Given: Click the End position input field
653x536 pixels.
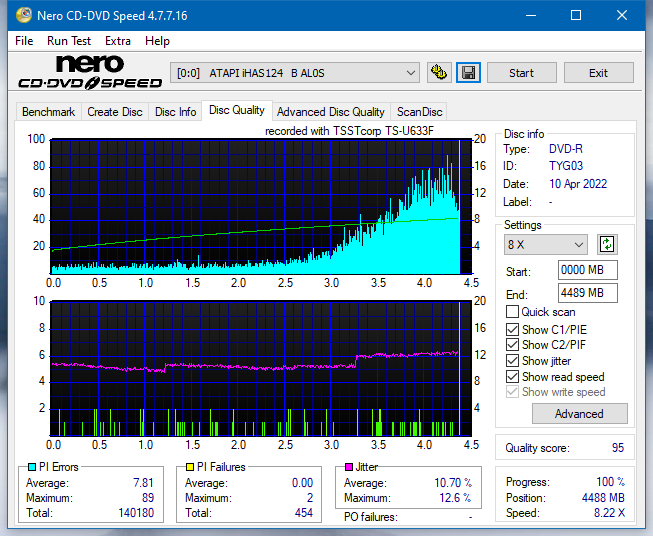Looking at the screenshot, I should pos(587,293).
